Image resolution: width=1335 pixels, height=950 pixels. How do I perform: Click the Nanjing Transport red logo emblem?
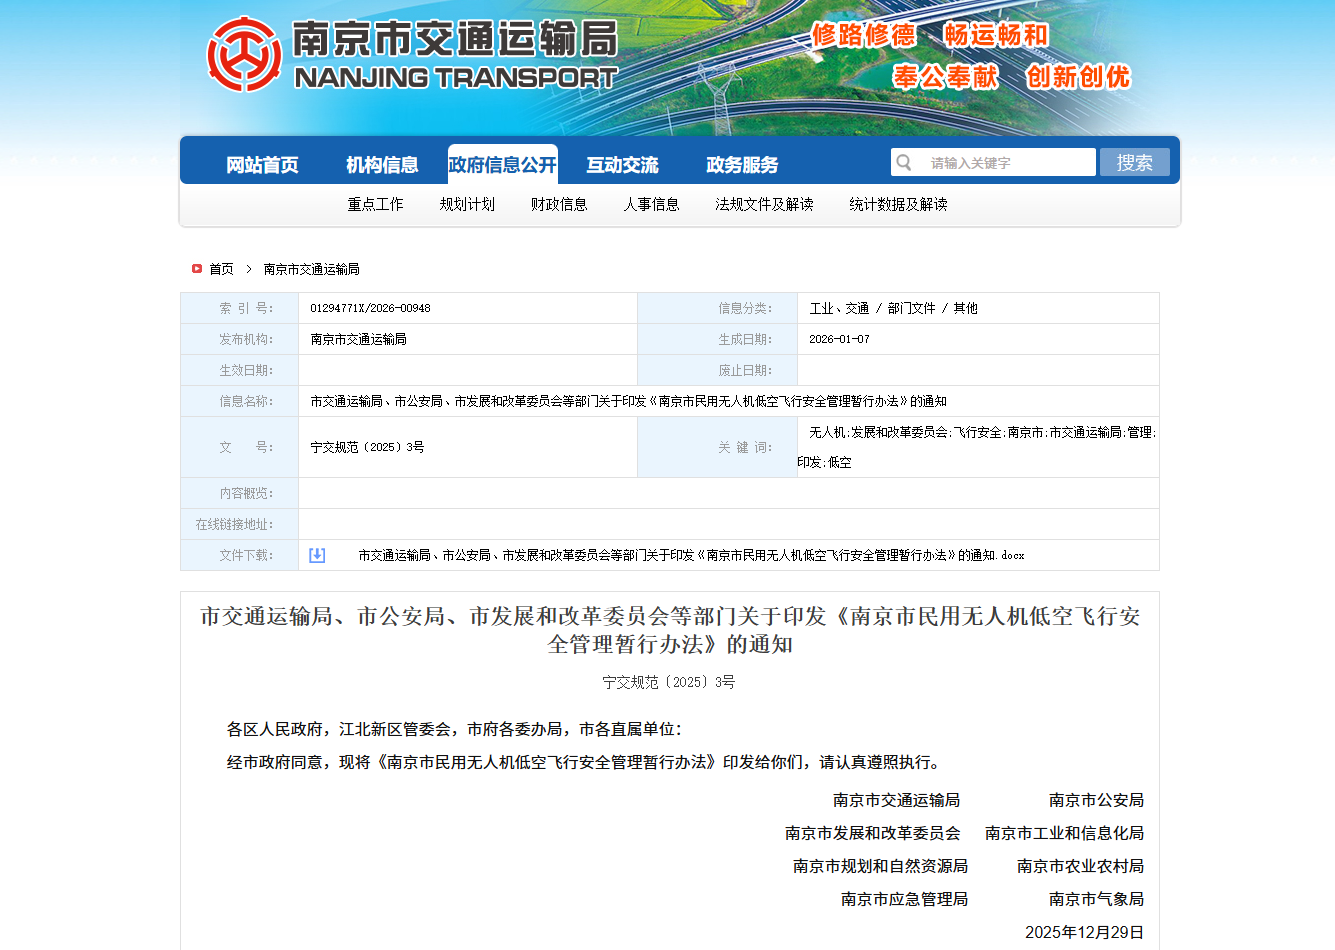click(x=244, y=55)
